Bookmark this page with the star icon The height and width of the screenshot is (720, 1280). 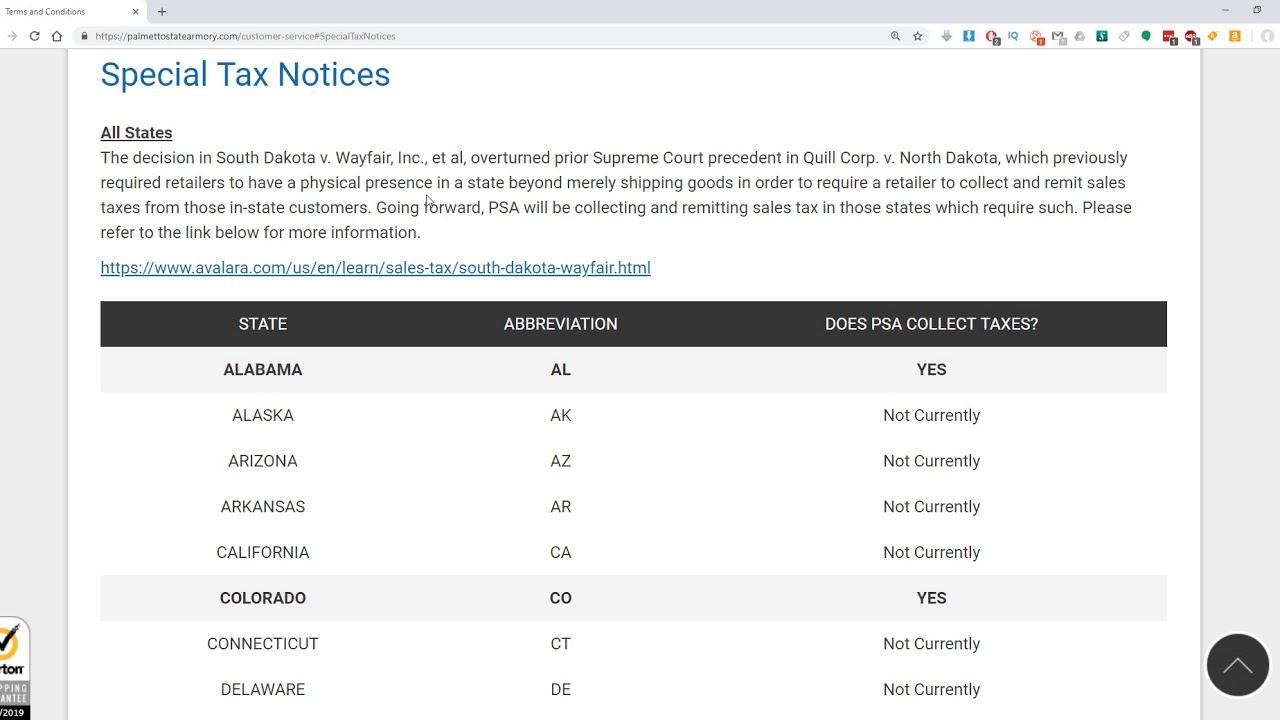pyautogui.click(x=917, y=36)
